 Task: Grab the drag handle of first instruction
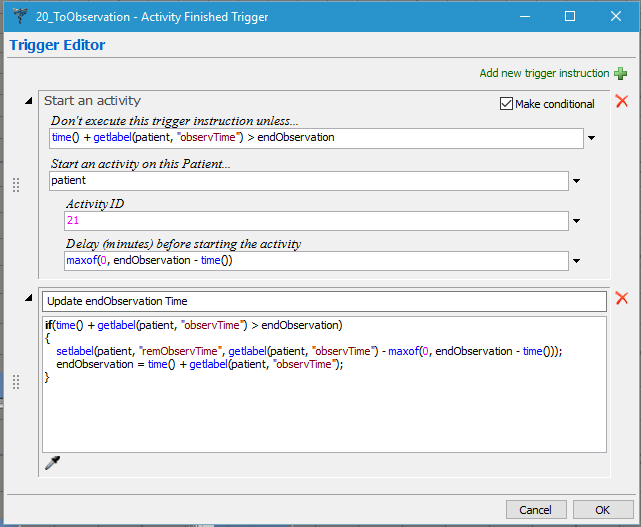15,185
